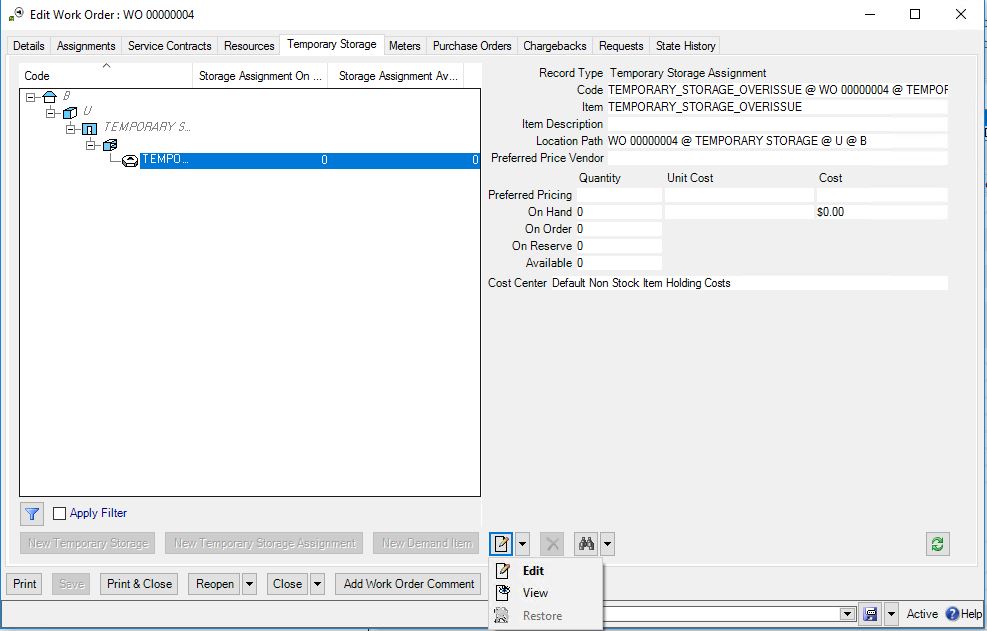Click the cube icon for node U
Screen dimensions: 987x631
pos(70,112)
